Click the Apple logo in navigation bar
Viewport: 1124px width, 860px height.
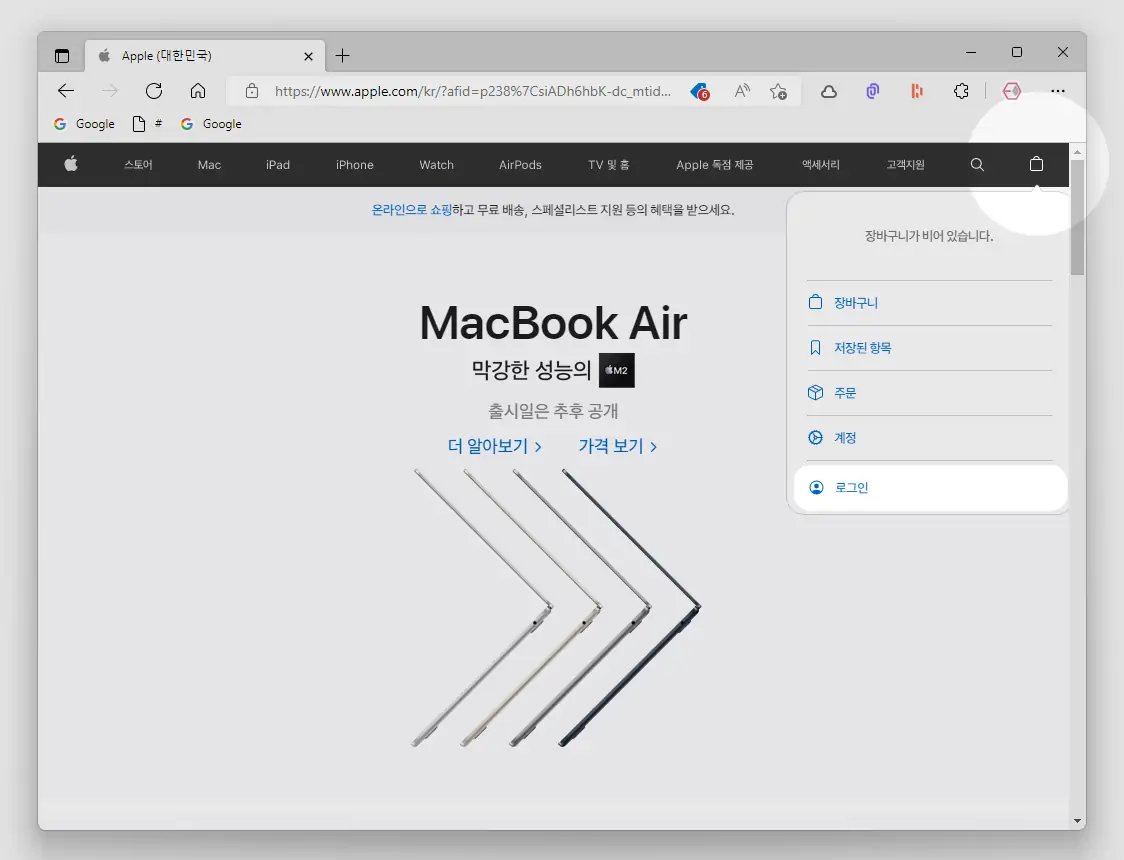[x=71, y=165]
